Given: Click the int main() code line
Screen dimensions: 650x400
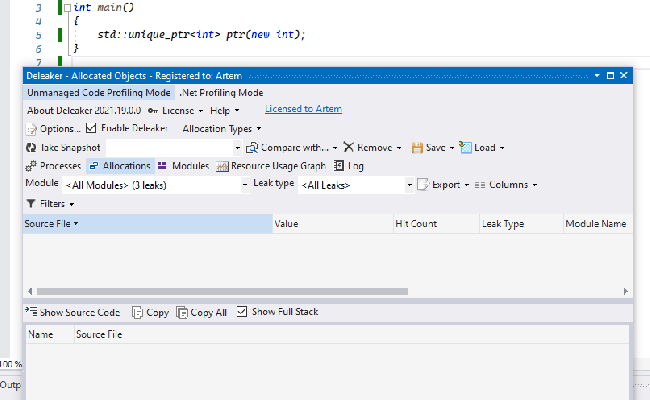Looking at the screenshot, I should point(104,7).
